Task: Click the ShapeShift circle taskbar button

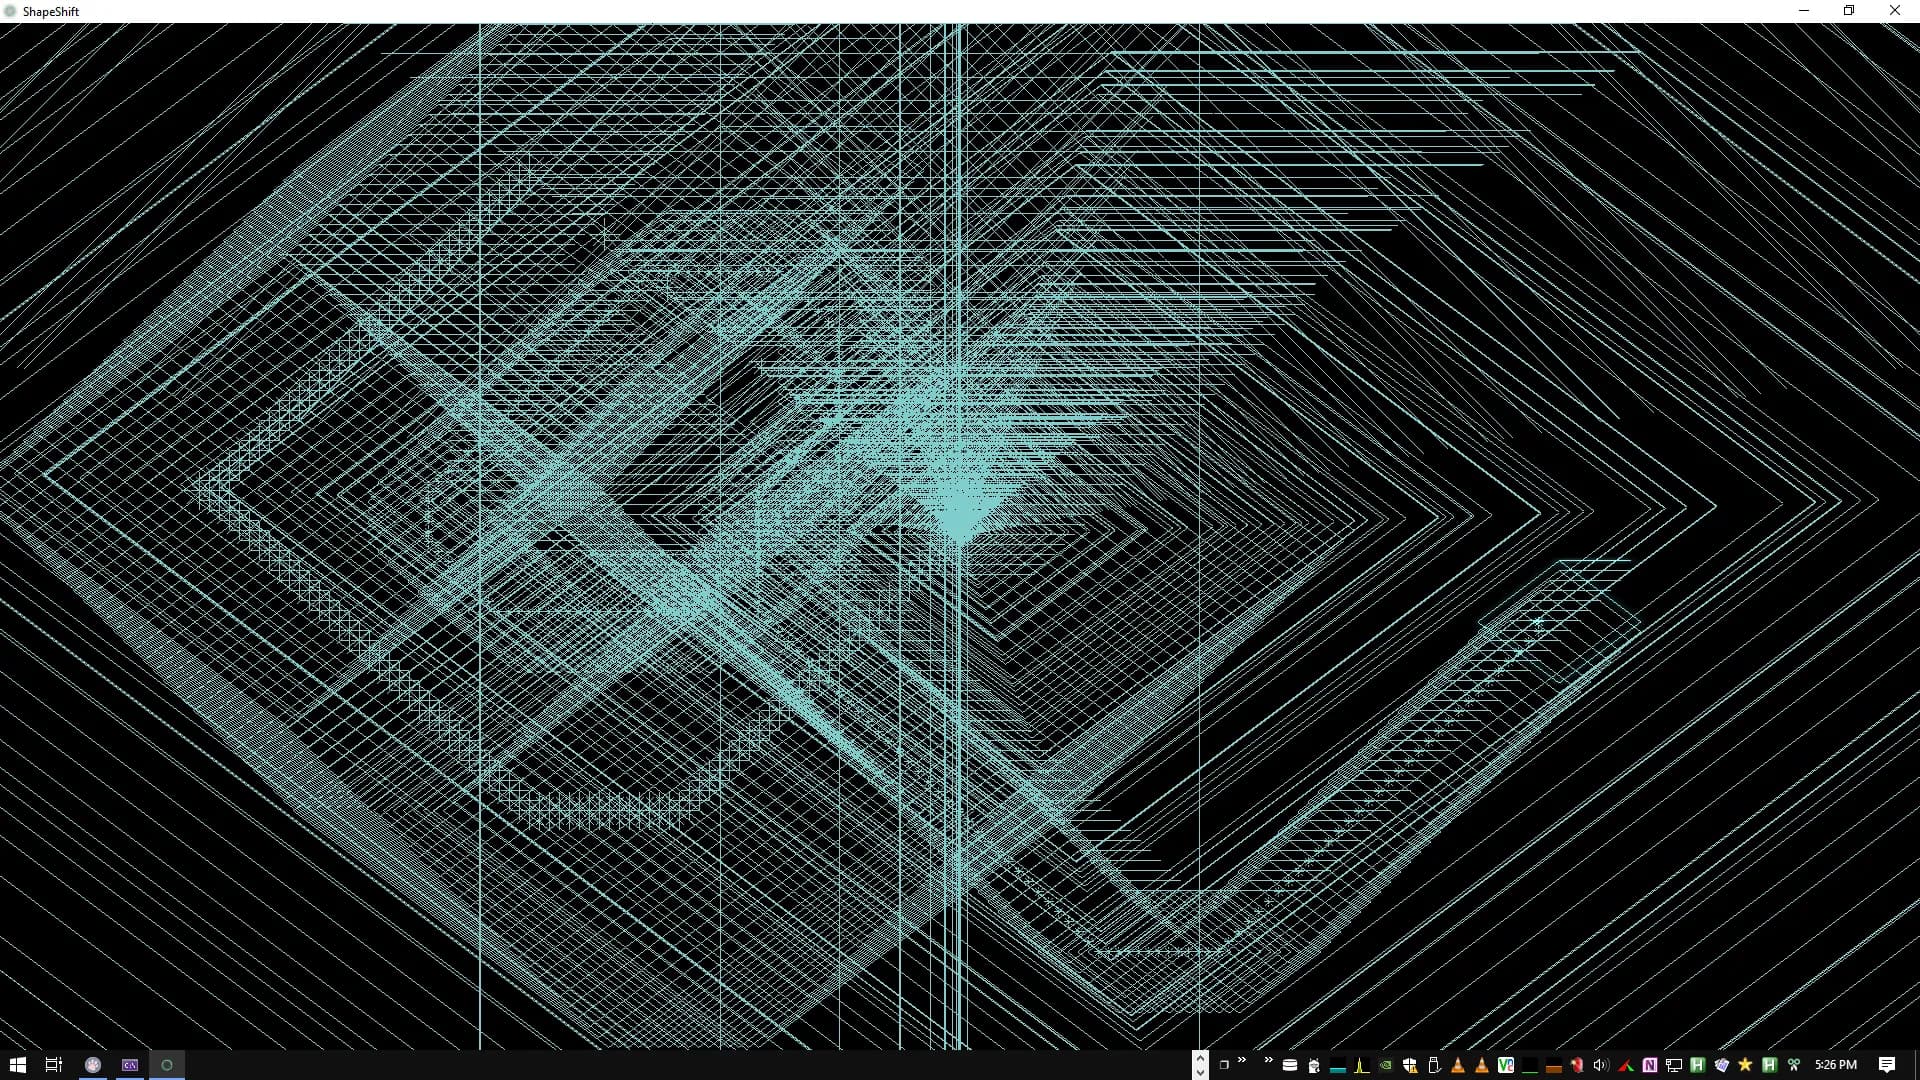Action: 167,1065
